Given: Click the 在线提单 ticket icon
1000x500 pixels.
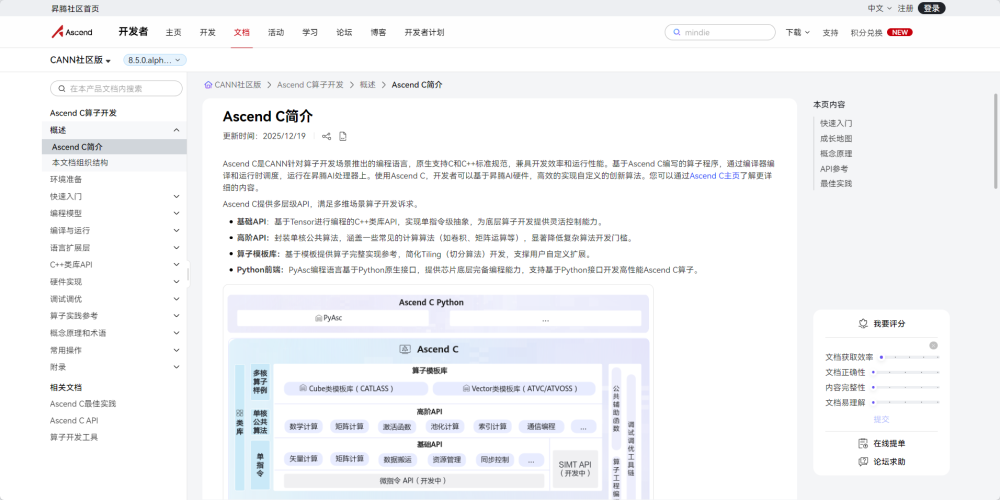Looking at the screenshot, I should point(863,443).
